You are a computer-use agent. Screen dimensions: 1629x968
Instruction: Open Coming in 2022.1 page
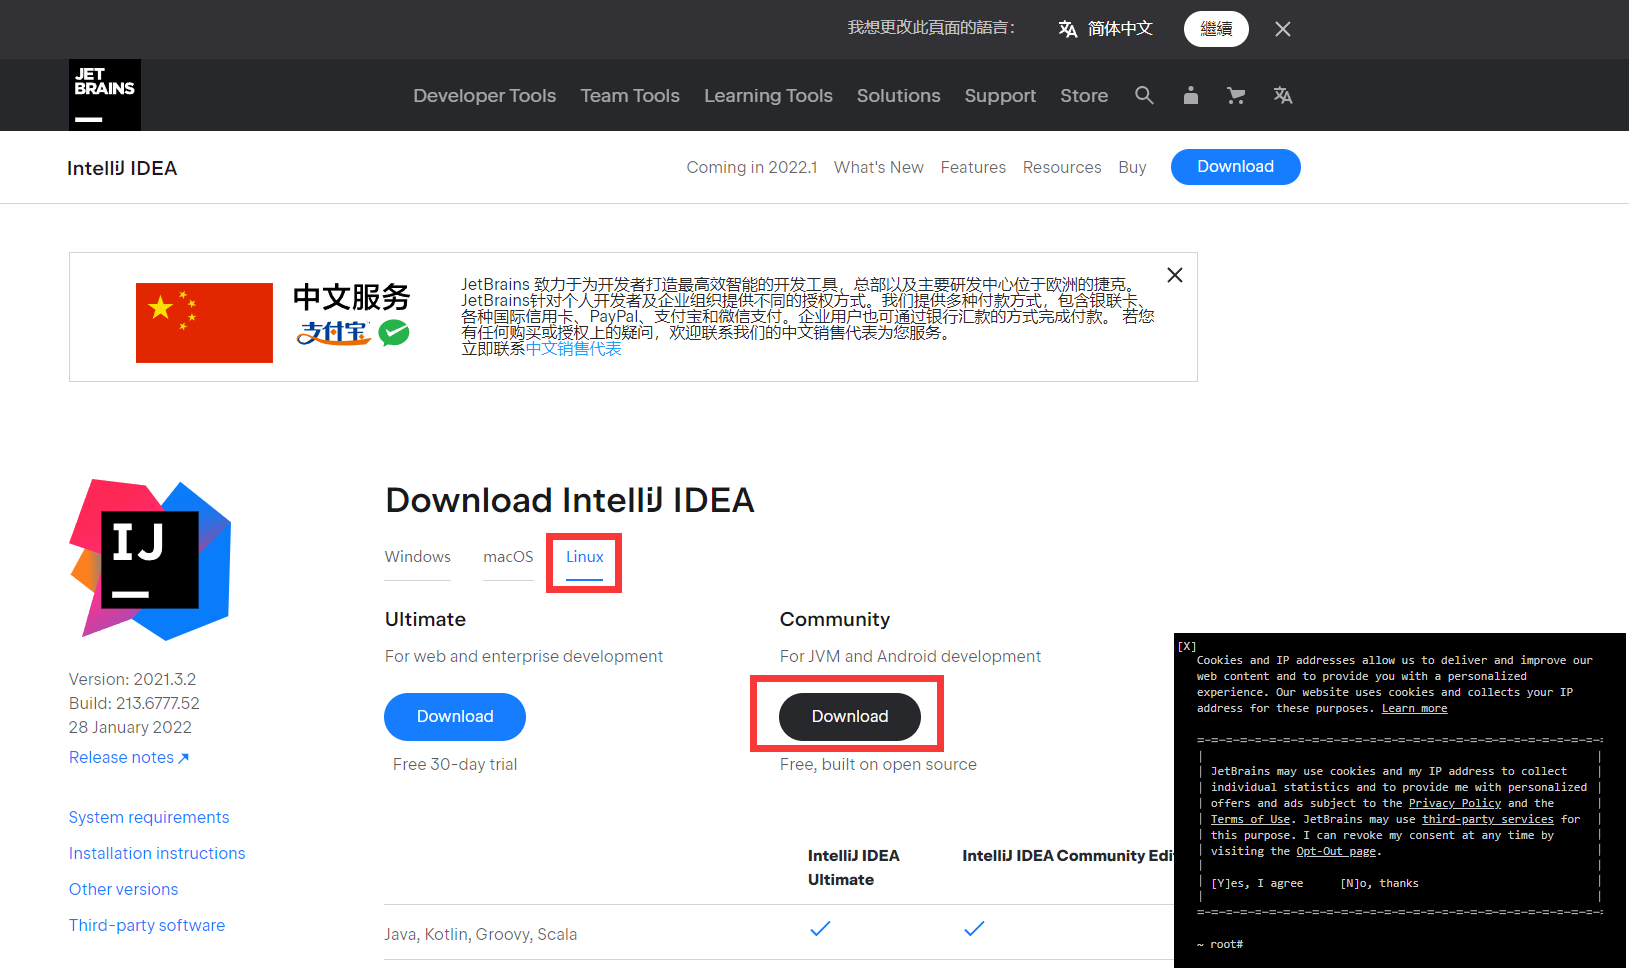(x=752, y=167)
